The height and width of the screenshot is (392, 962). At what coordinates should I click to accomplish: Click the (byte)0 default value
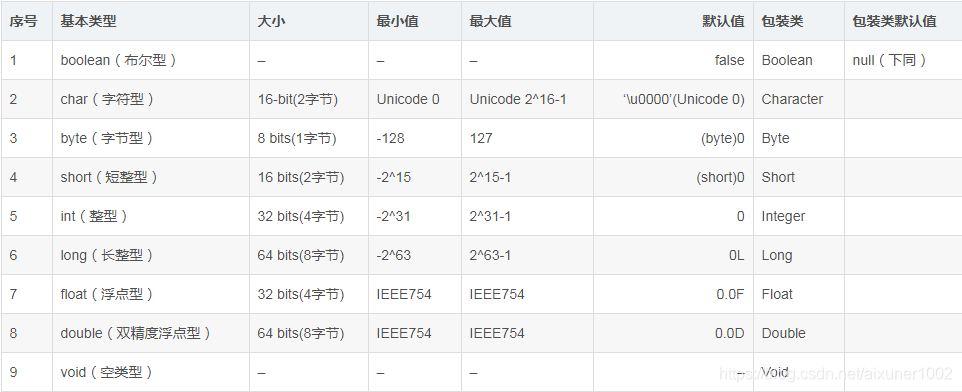(x=723, y=138)
